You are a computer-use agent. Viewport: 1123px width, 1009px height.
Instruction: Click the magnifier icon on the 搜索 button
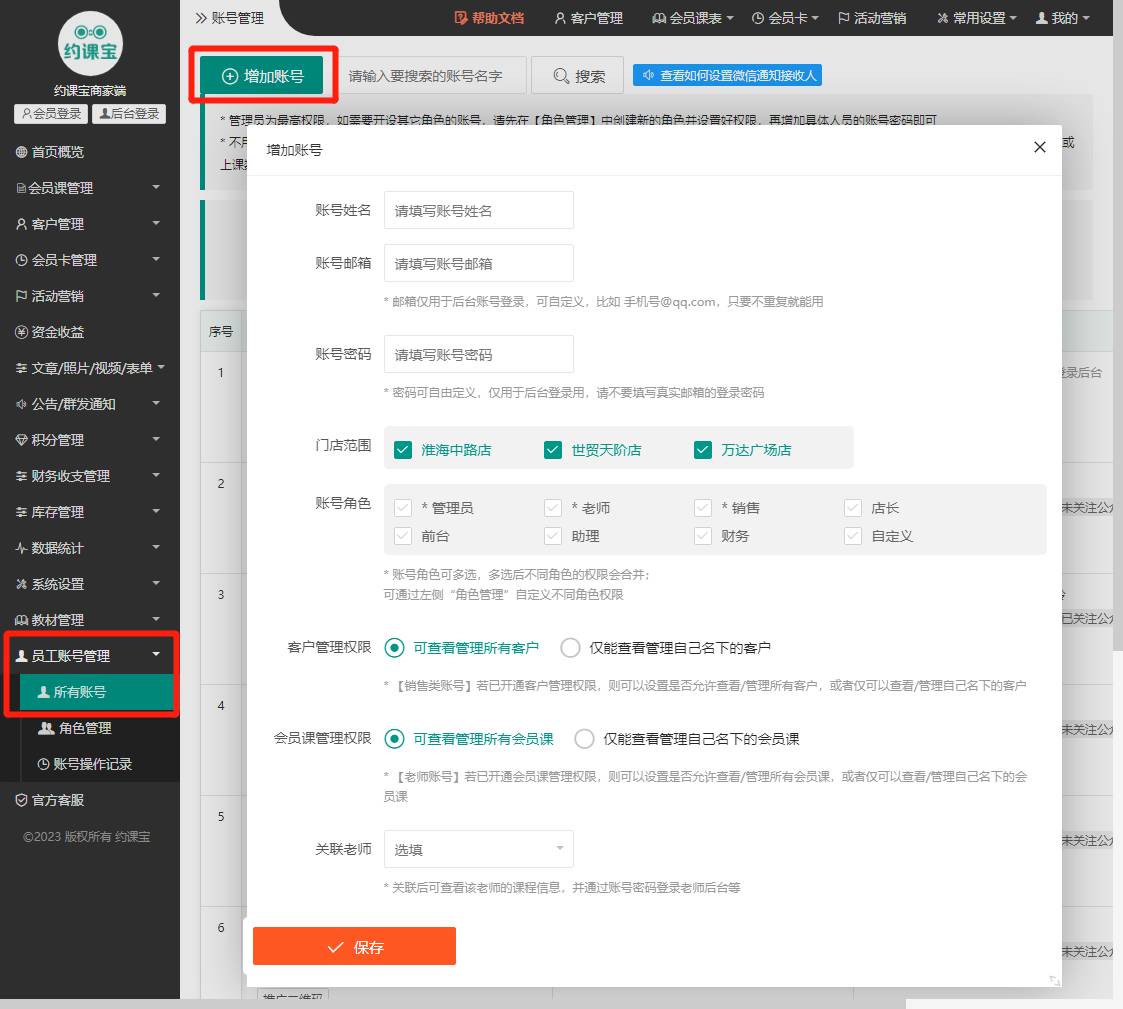pyautogui.click(x=562, y=76)
